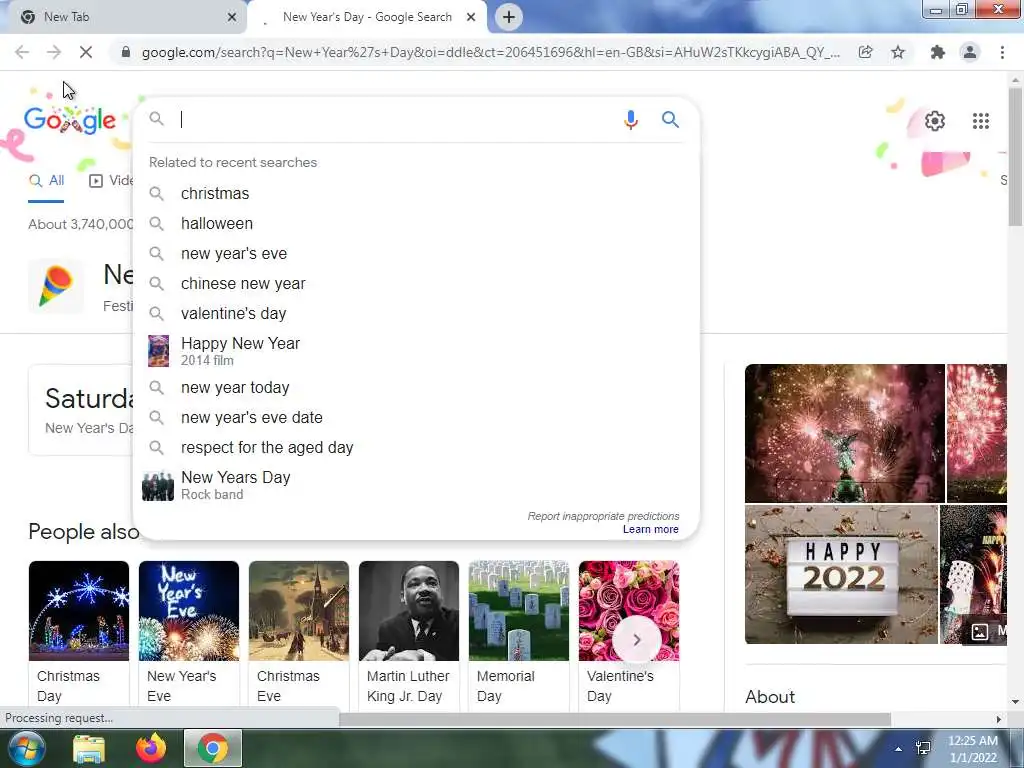Screen dimensions: 1024x768
Task: Click the Google doodle logo
Action: (70, 120)
